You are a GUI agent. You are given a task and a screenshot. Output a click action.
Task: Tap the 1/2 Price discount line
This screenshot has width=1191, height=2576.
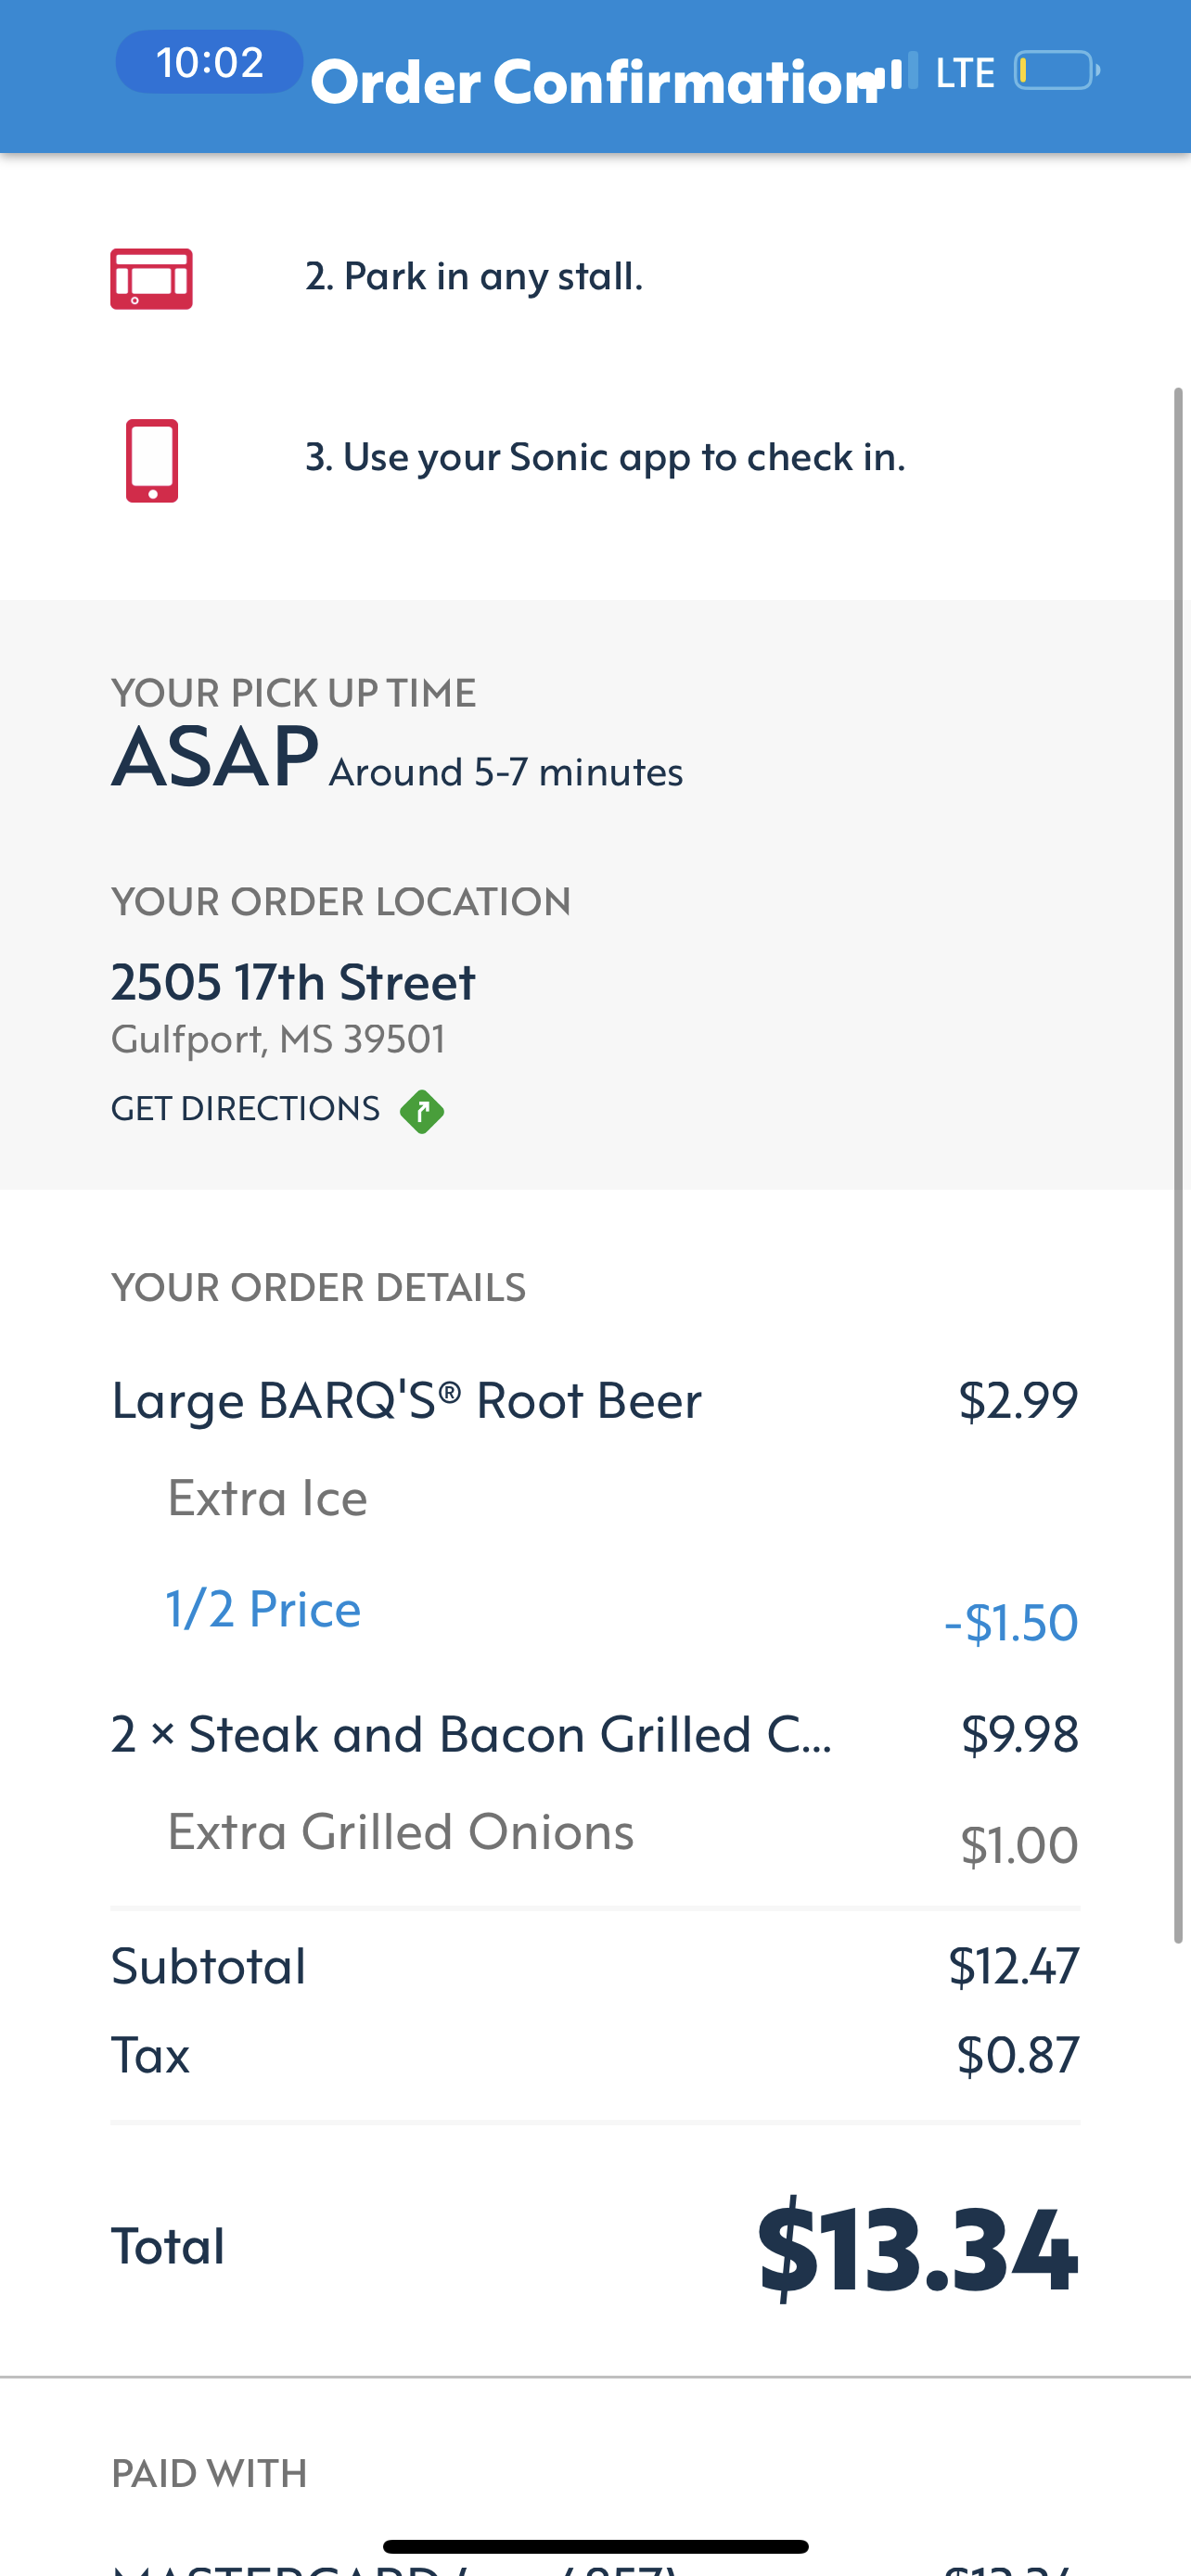point(263,1609)
